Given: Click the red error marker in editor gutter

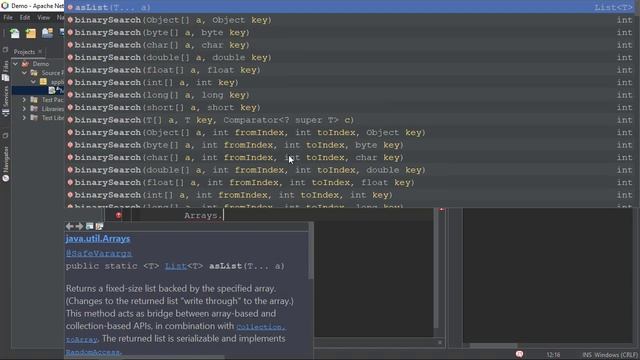Looking at the screenshot, I should click(x=118, y=215).
